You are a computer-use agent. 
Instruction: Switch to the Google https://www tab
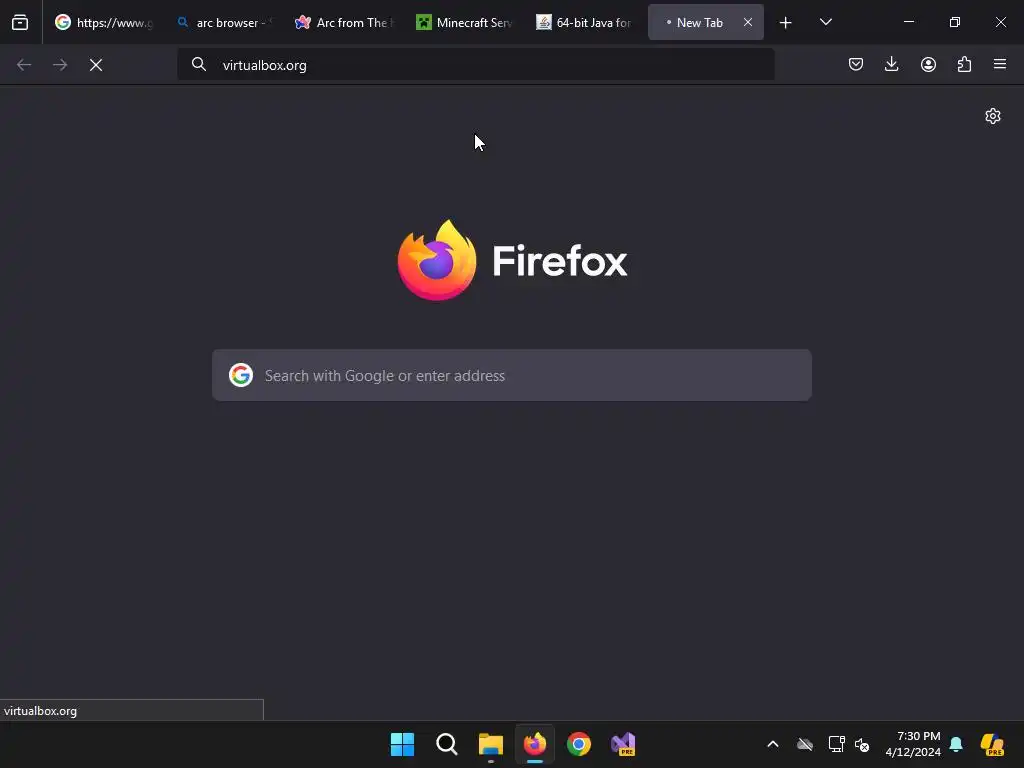(x=104, y=22)
